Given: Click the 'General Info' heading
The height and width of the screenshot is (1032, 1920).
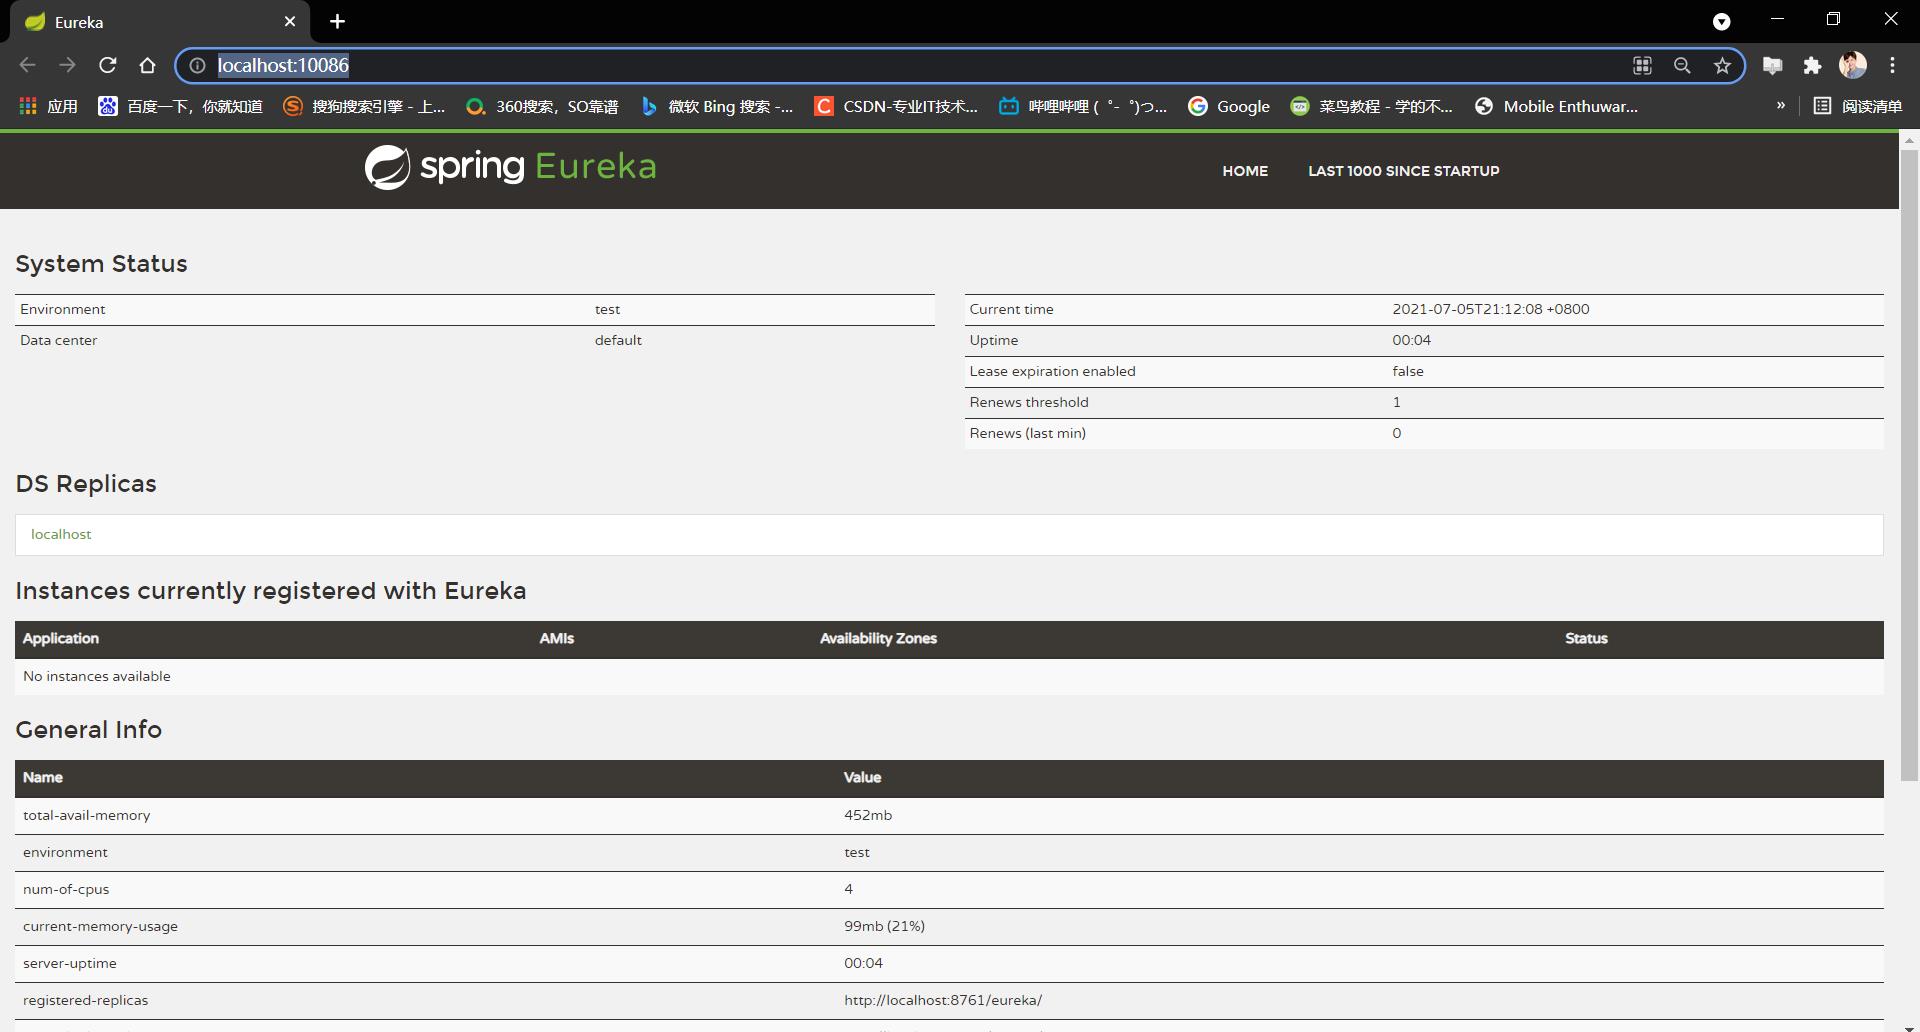Looking at the screenshot, I should (x=89, y=730).
